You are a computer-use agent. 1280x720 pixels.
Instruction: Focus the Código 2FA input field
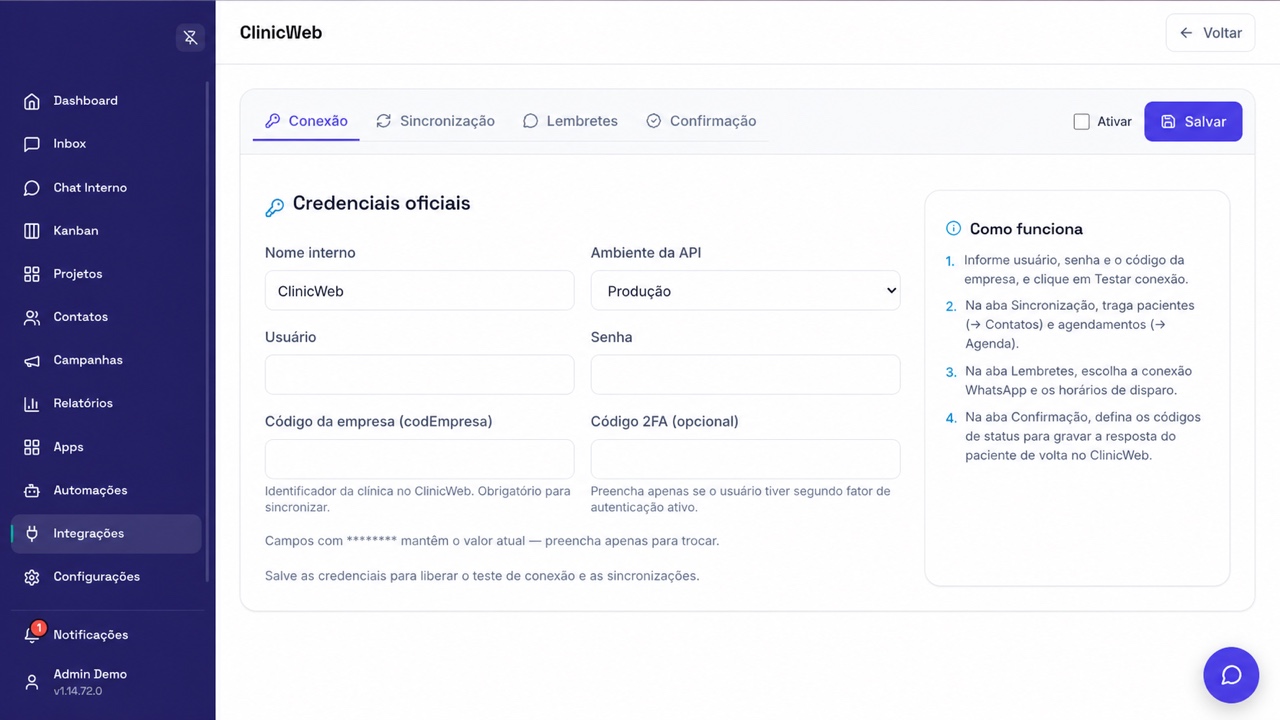tap(745, 459)
